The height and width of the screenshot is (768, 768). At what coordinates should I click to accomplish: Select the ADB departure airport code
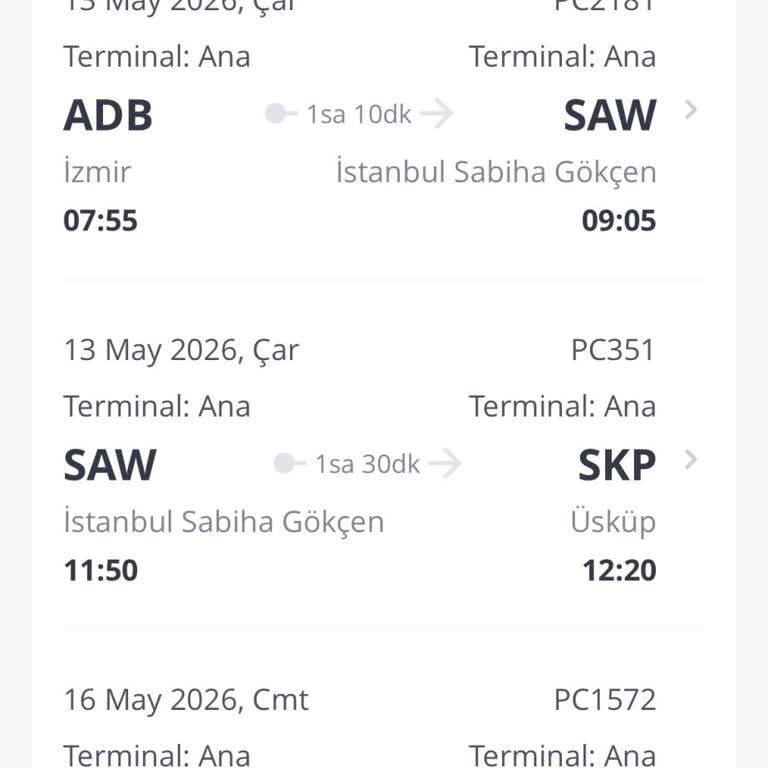coord(108,115)
